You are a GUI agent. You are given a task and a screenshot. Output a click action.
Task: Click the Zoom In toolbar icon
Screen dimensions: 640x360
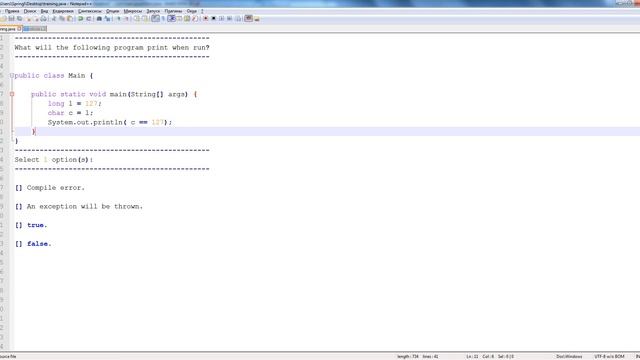pyautogui.click(x=118, y=19)
